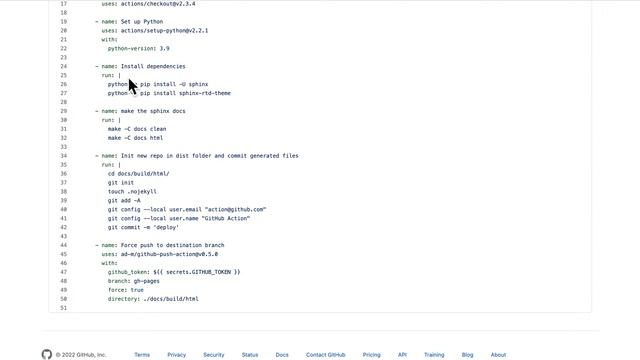Open the Blog footer link
This screenshot has height=360, width=640.
point(467,355)
